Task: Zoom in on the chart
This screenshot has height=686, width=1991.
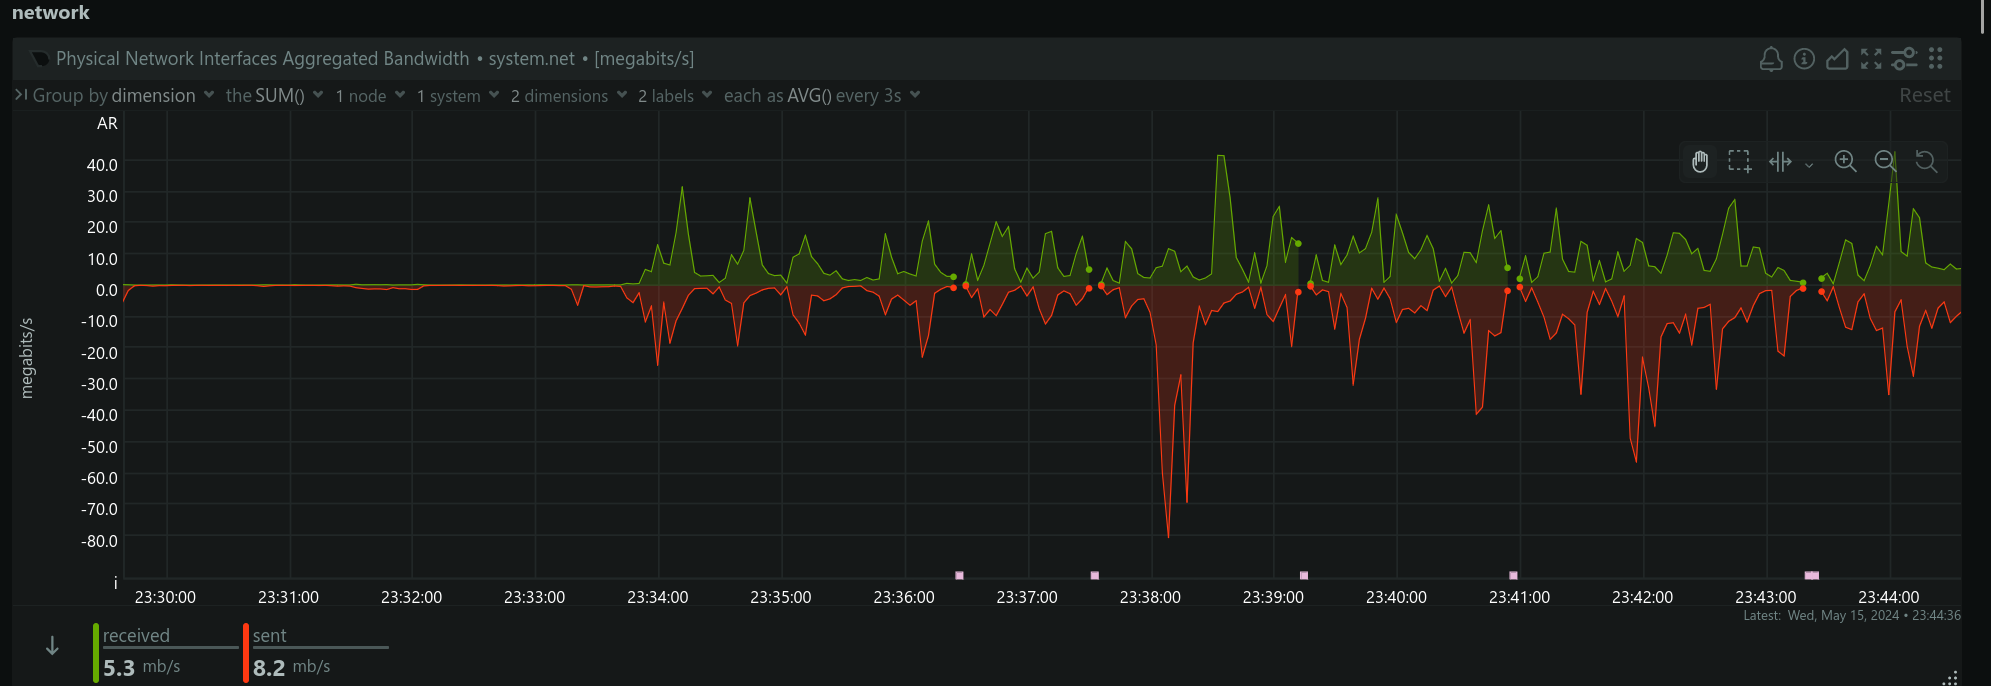Action: pyautogui.click(x=1845, y=162)
